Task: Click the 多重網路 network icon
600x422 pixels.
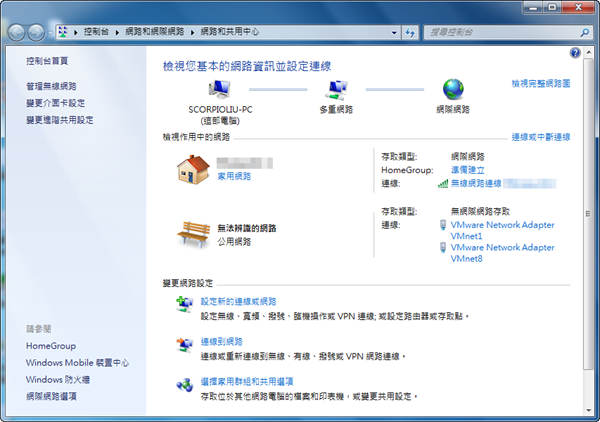Action: click(x=336, y=90)
